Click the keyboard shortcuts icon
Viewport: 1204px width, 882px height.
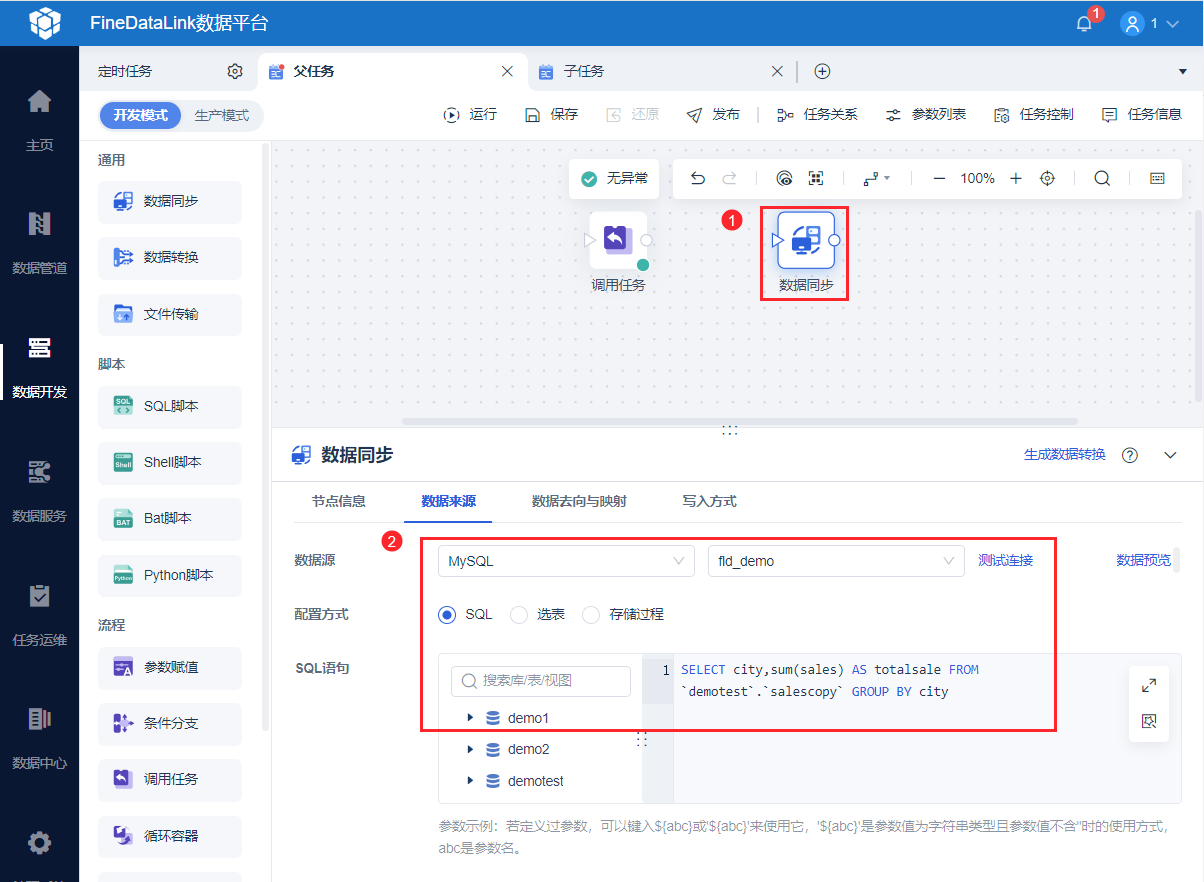pyautogui.click(x=1157, y=178)
